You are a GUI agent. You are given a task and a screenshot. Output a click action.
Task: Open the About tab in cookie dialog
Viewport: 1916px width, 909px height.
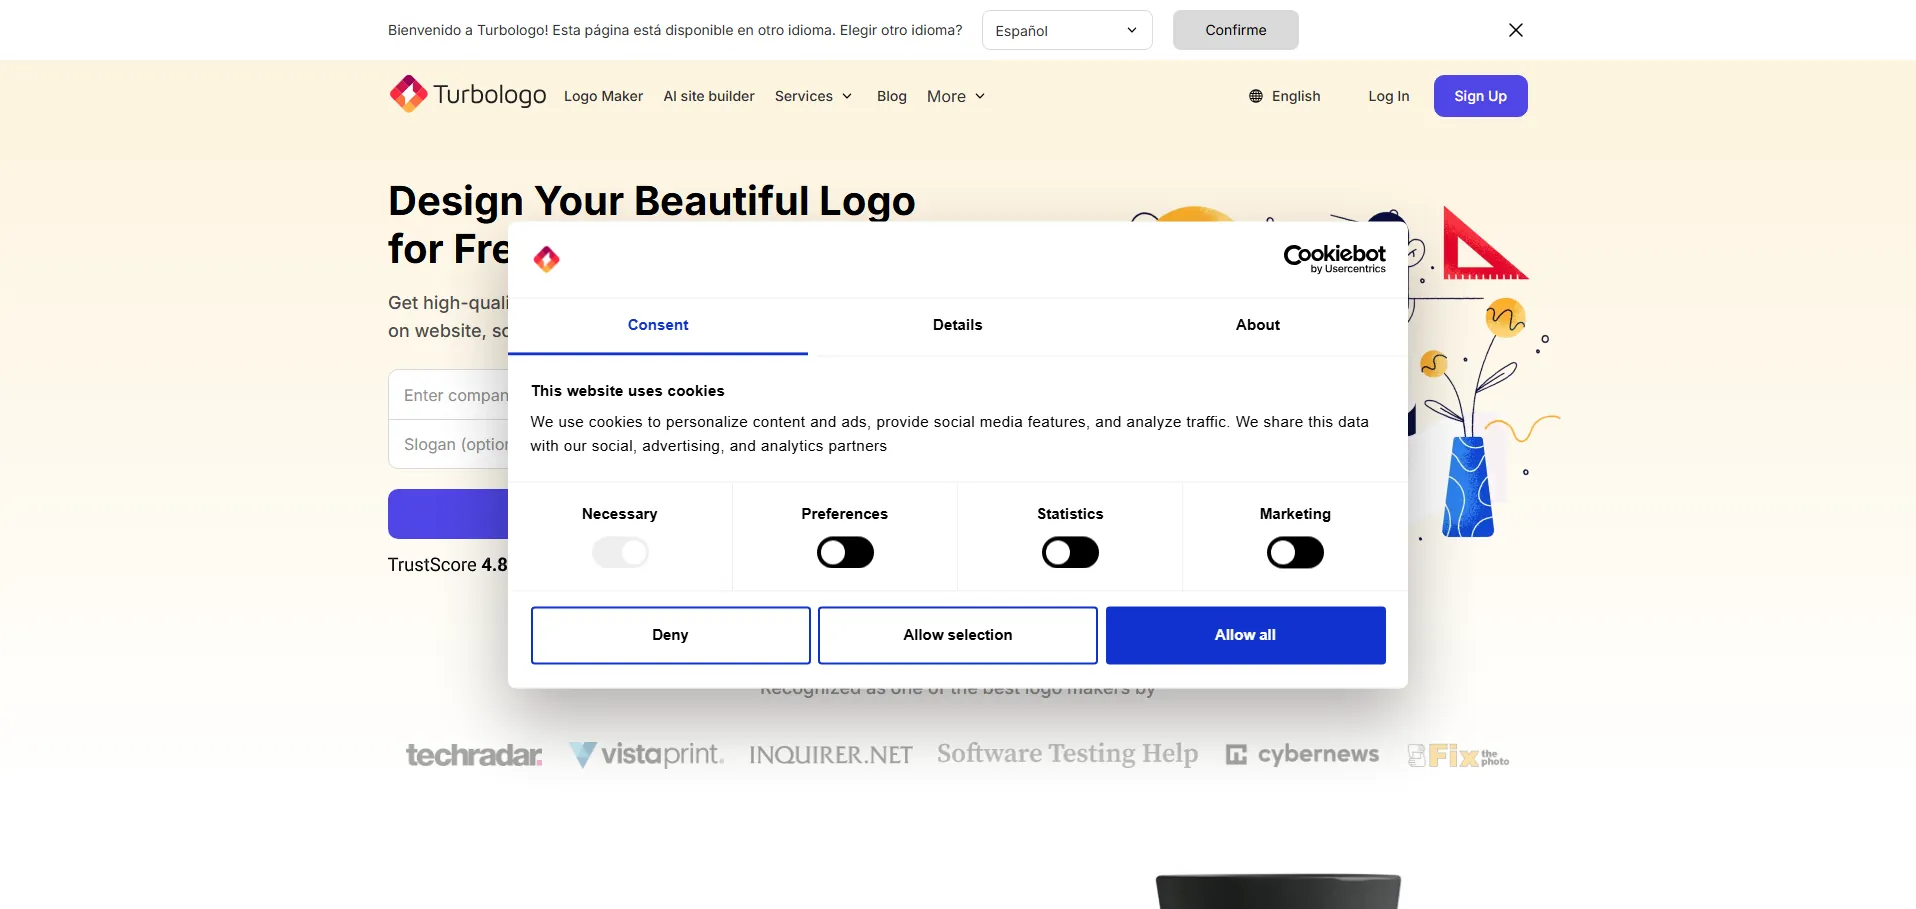point(1257,325)
